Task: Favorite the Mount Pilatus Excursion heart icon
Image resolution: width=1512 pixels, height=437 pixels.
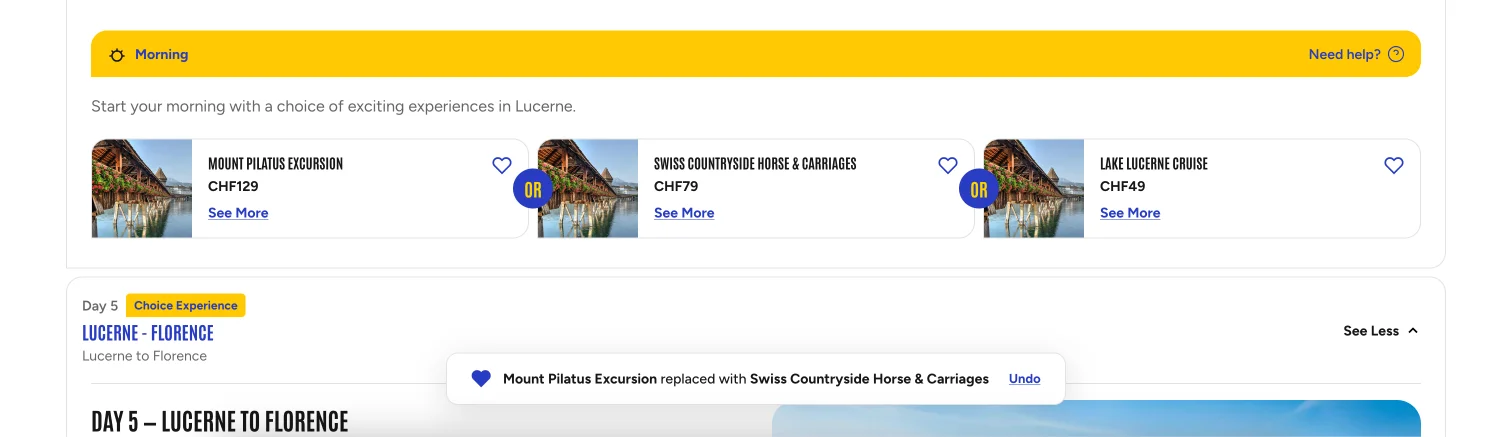Action: [x=502, y=166]
